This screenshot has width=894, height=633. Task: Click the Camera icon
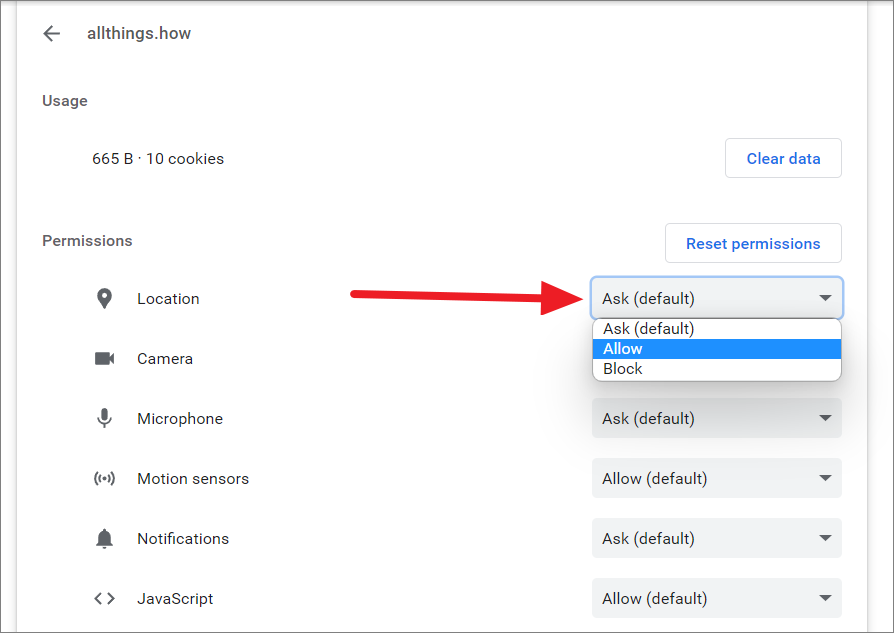pos(104,359)
